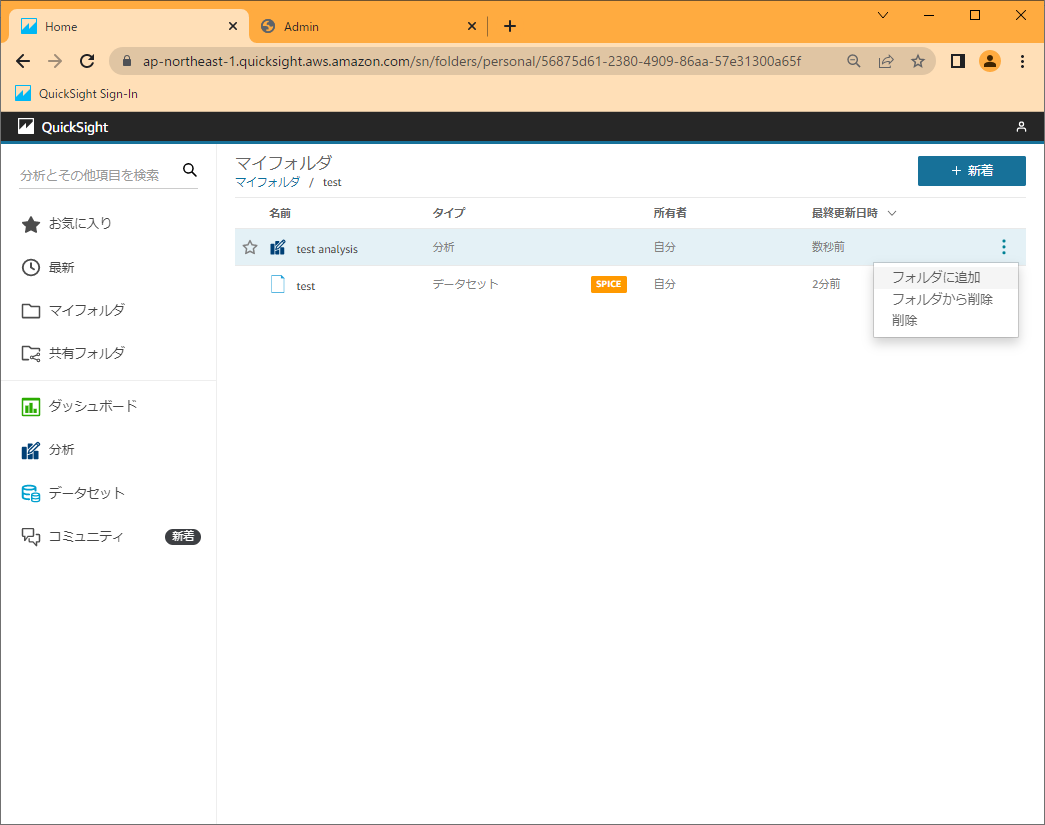1045x825 pixels.
Task: Click the analysis icon beside test analysis
Action: (x=278, y=247)
